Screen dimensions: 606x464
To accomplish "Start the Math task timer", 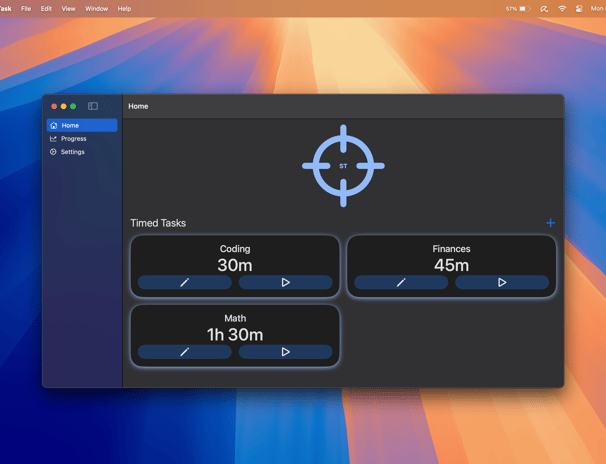I will (x=285, y=352).
